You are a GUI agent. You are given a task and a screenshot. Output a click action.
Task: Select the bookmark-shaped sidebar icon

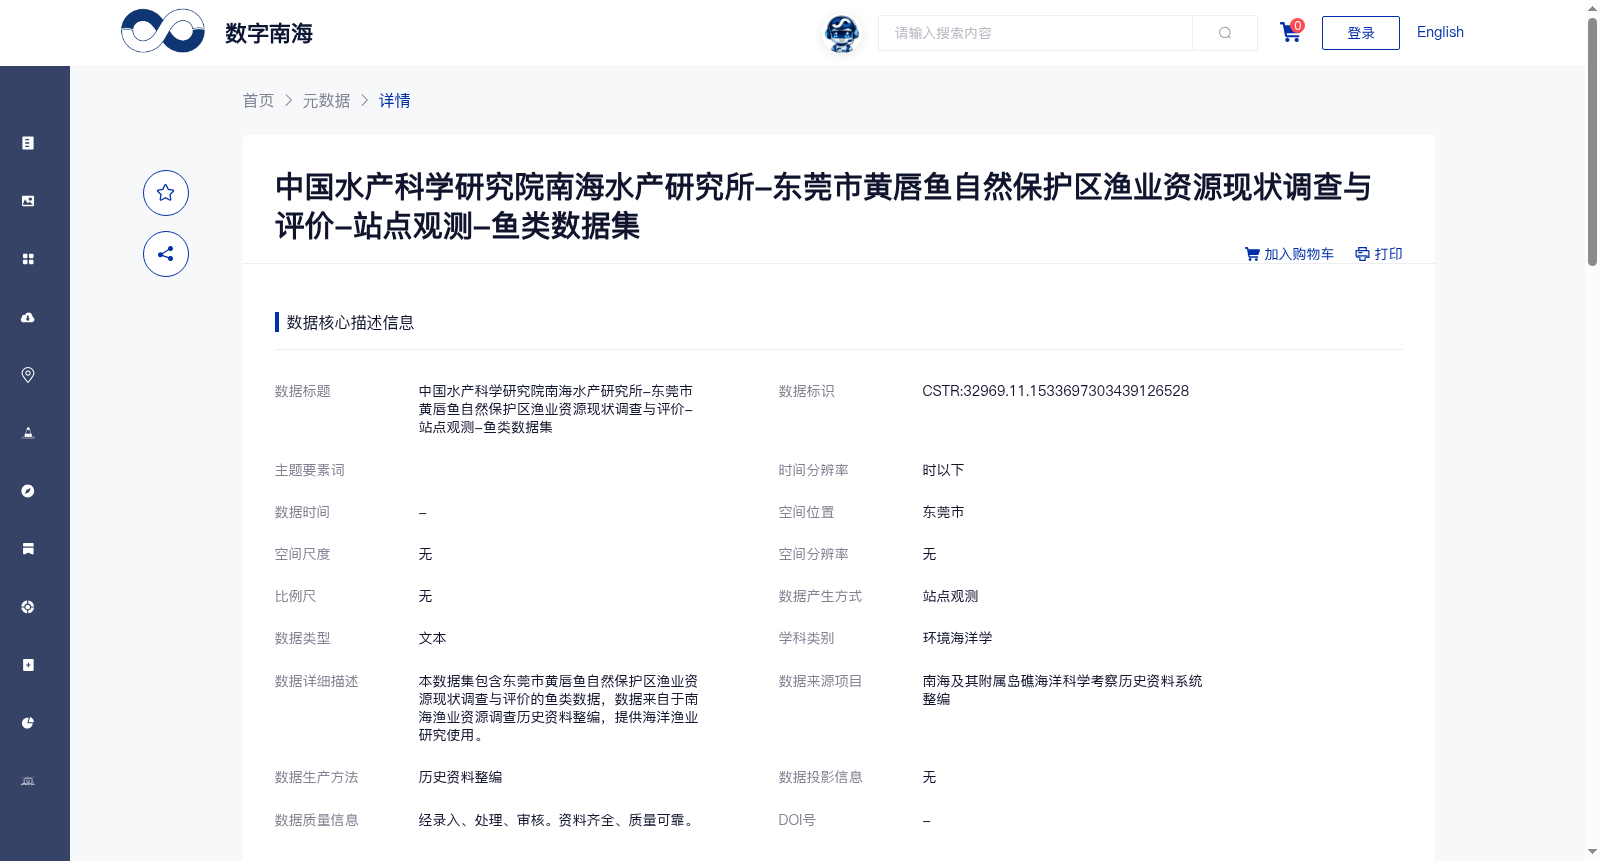click(x=28, y=549)
